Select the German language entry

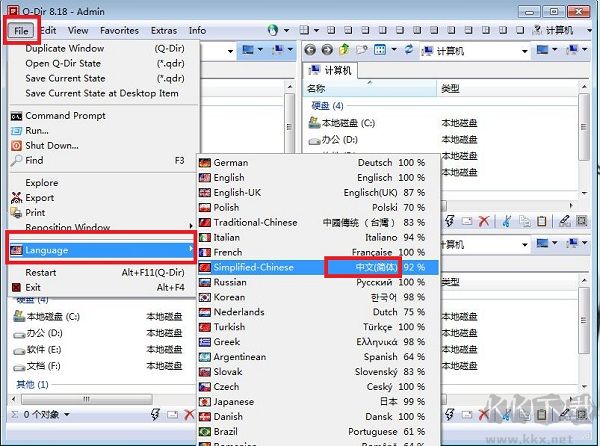pos(318,163)
